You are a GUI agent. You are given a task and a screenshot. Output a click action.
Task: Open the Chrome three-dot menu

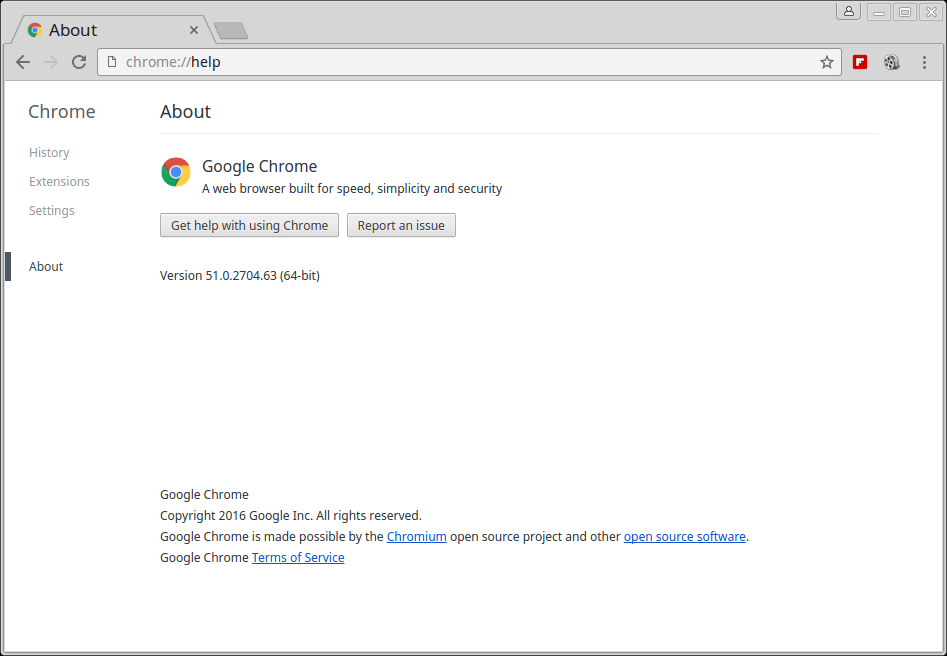click(924, 62)
